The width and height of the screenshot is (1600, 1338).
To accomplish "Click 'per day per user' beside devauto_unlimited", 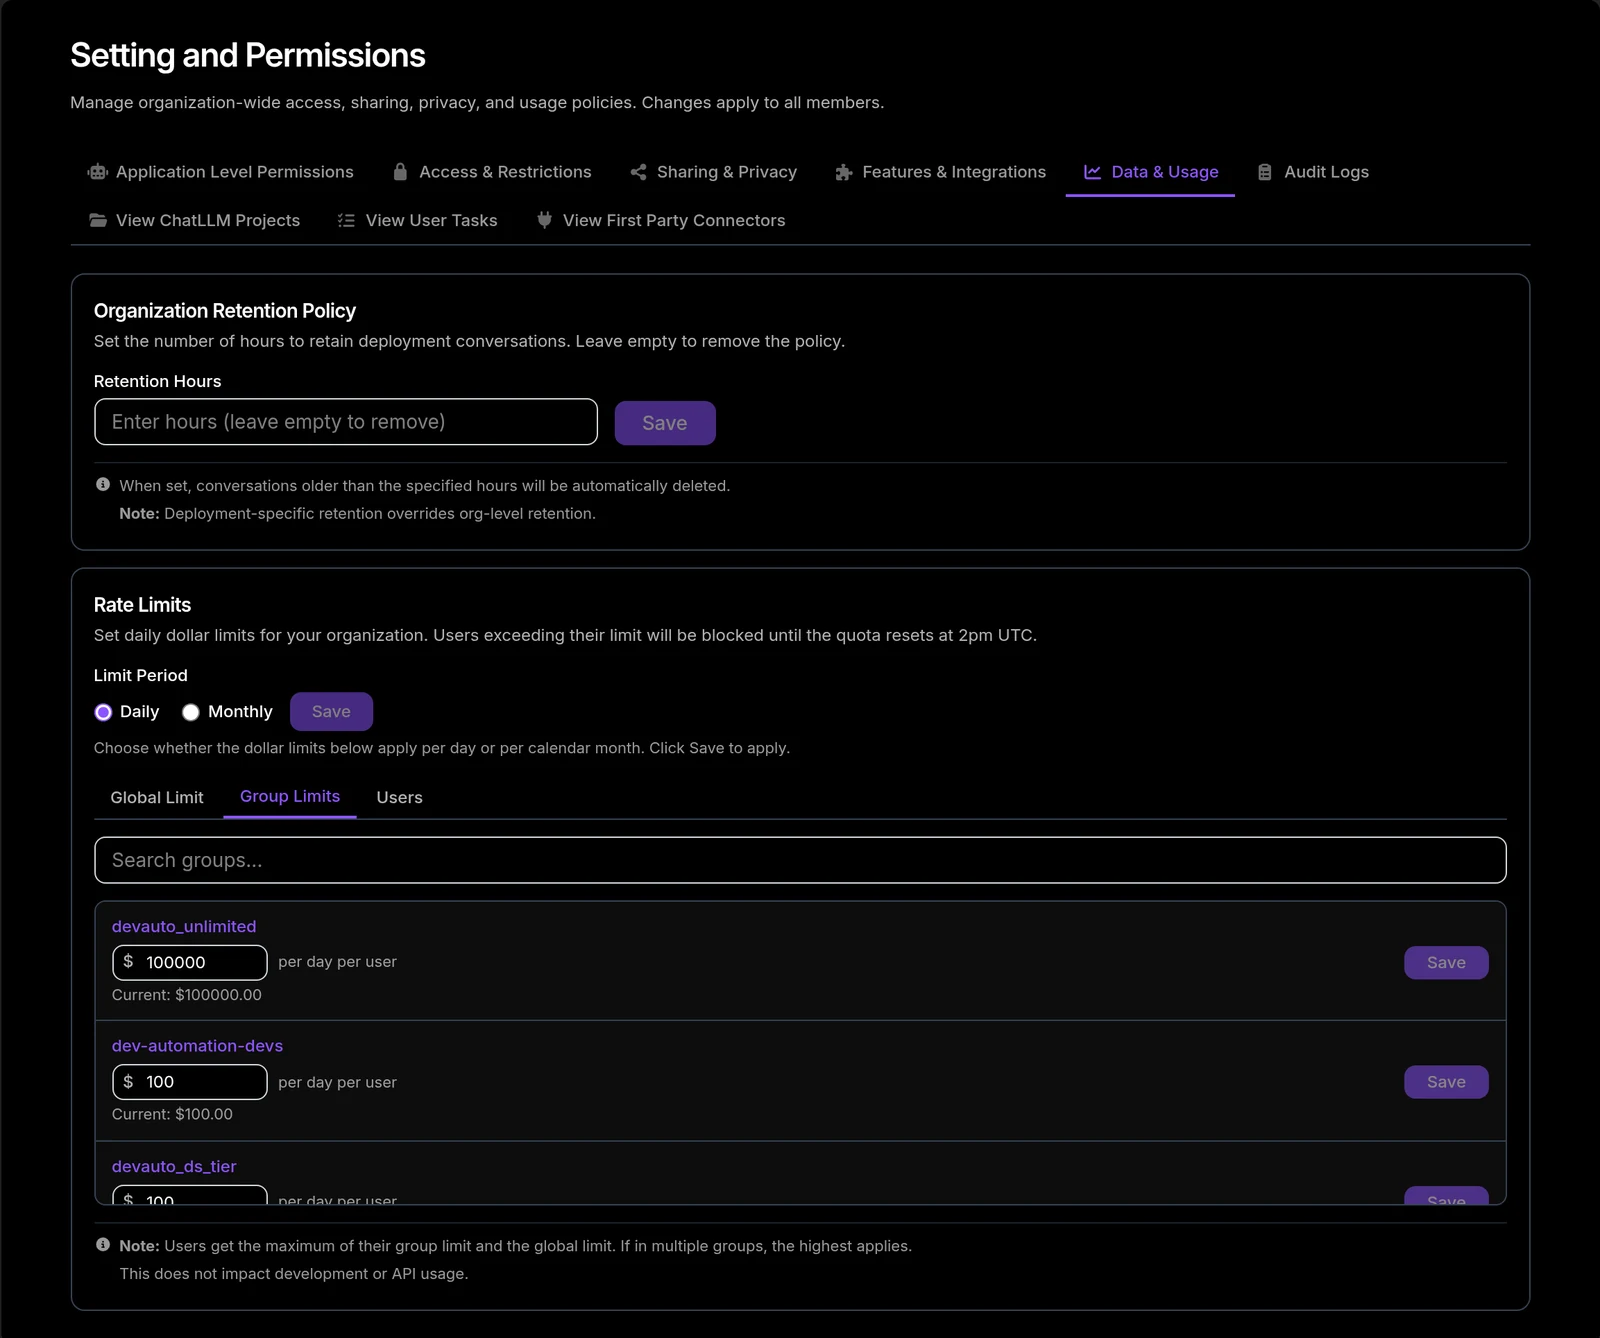I will [x=337, y=961].
